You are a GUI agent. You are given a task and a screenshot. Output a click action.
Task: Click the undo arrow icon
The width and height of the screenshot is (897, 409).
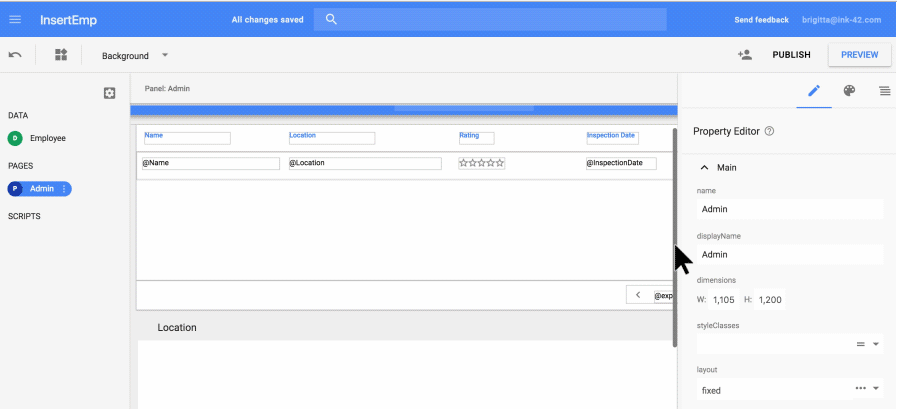pyautogui.click(x=15, y=55)
